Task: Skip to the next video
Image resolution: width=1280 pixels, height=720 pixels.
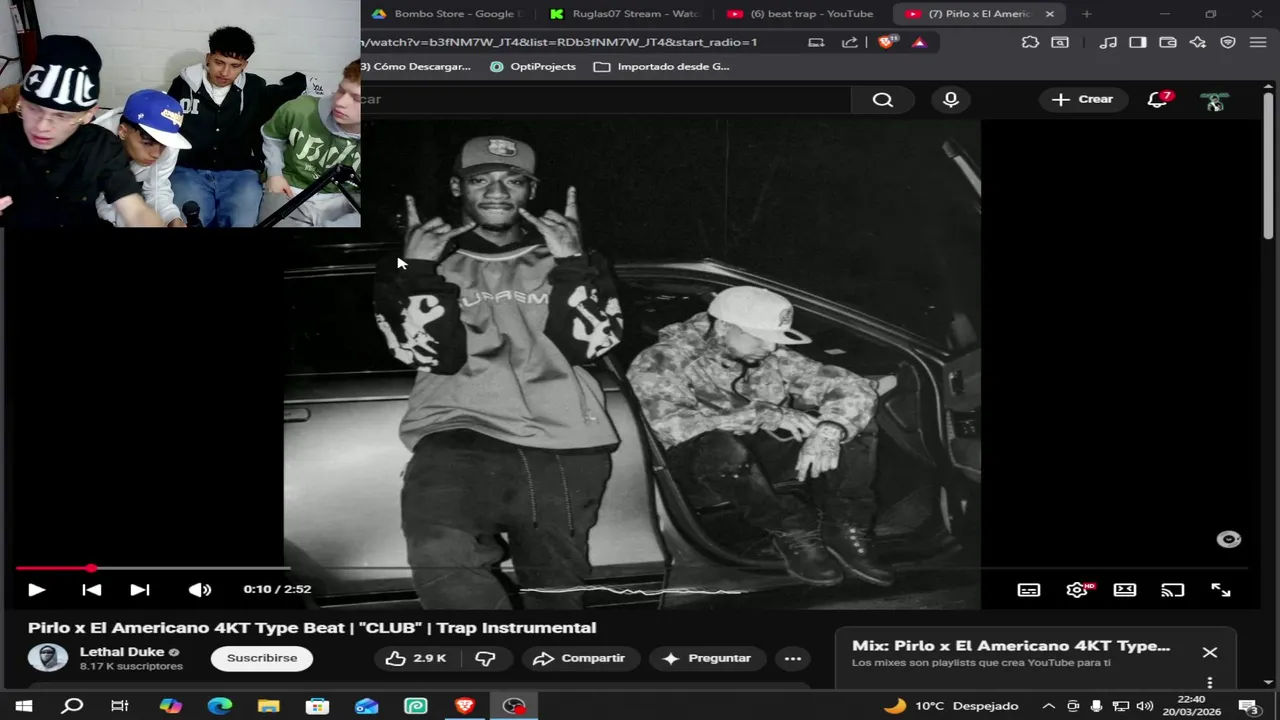Action: 140,590
